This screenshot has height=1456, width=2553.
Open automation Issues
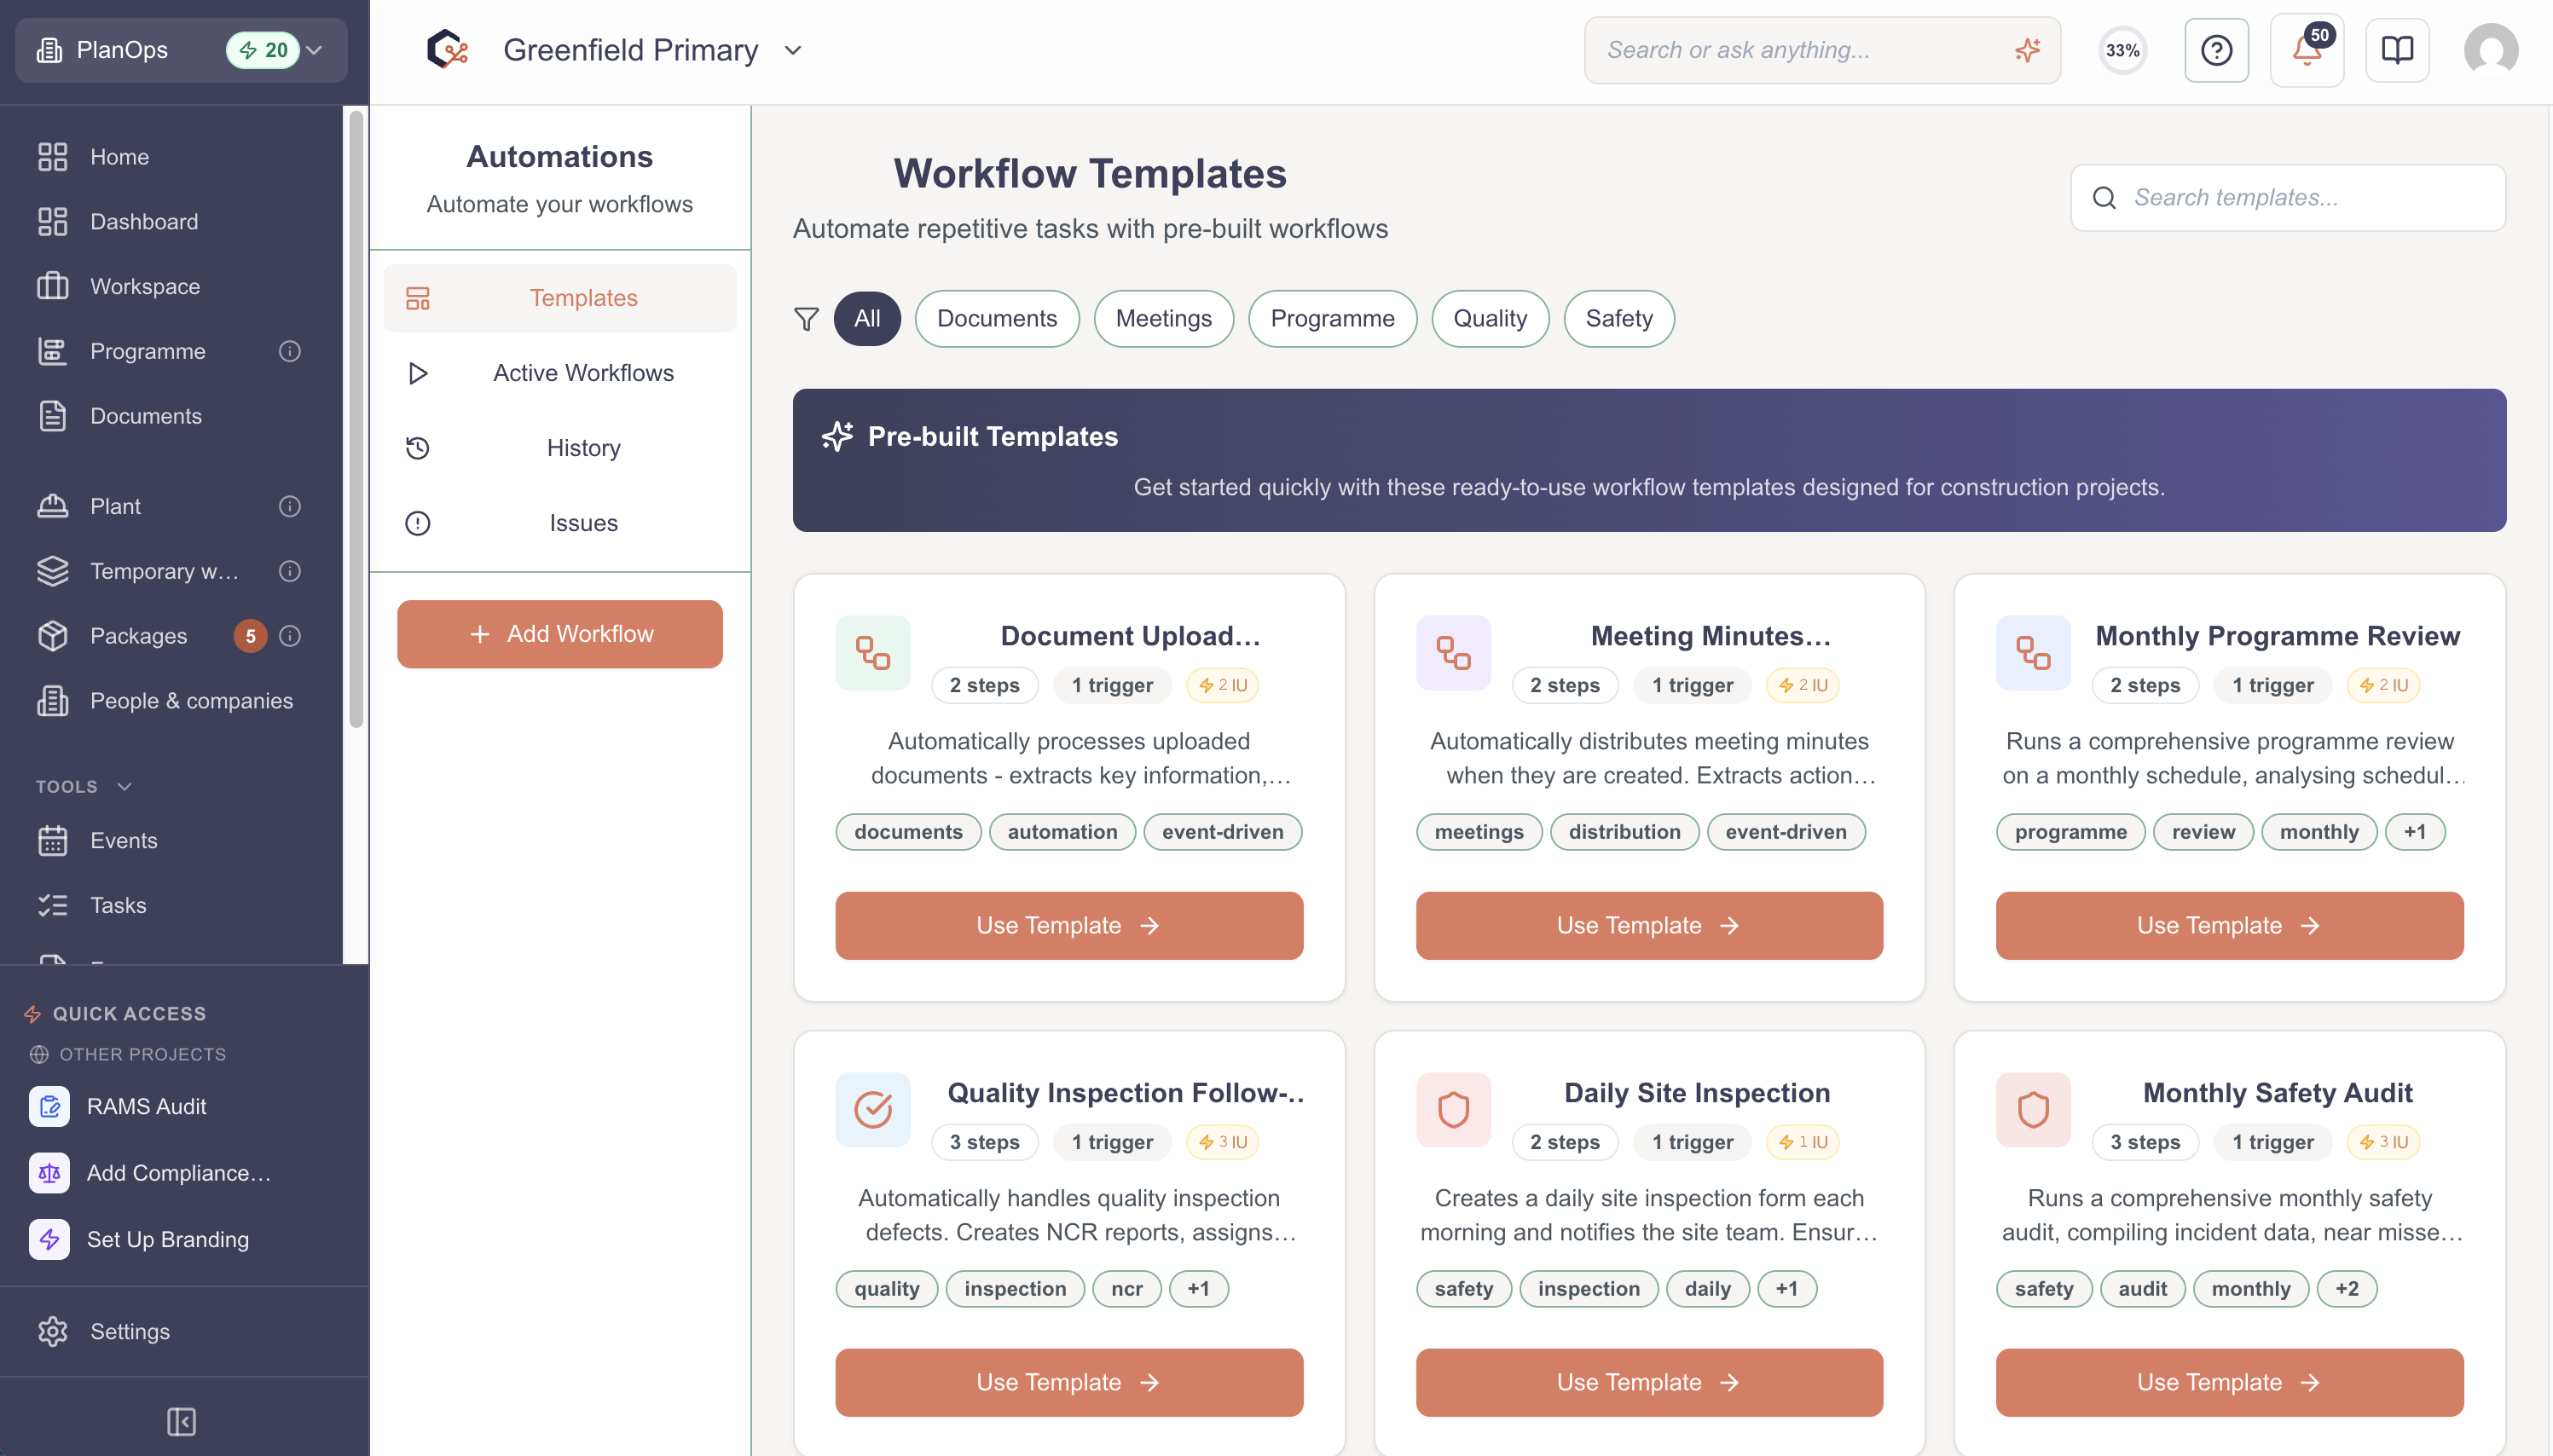coord(560,523)
